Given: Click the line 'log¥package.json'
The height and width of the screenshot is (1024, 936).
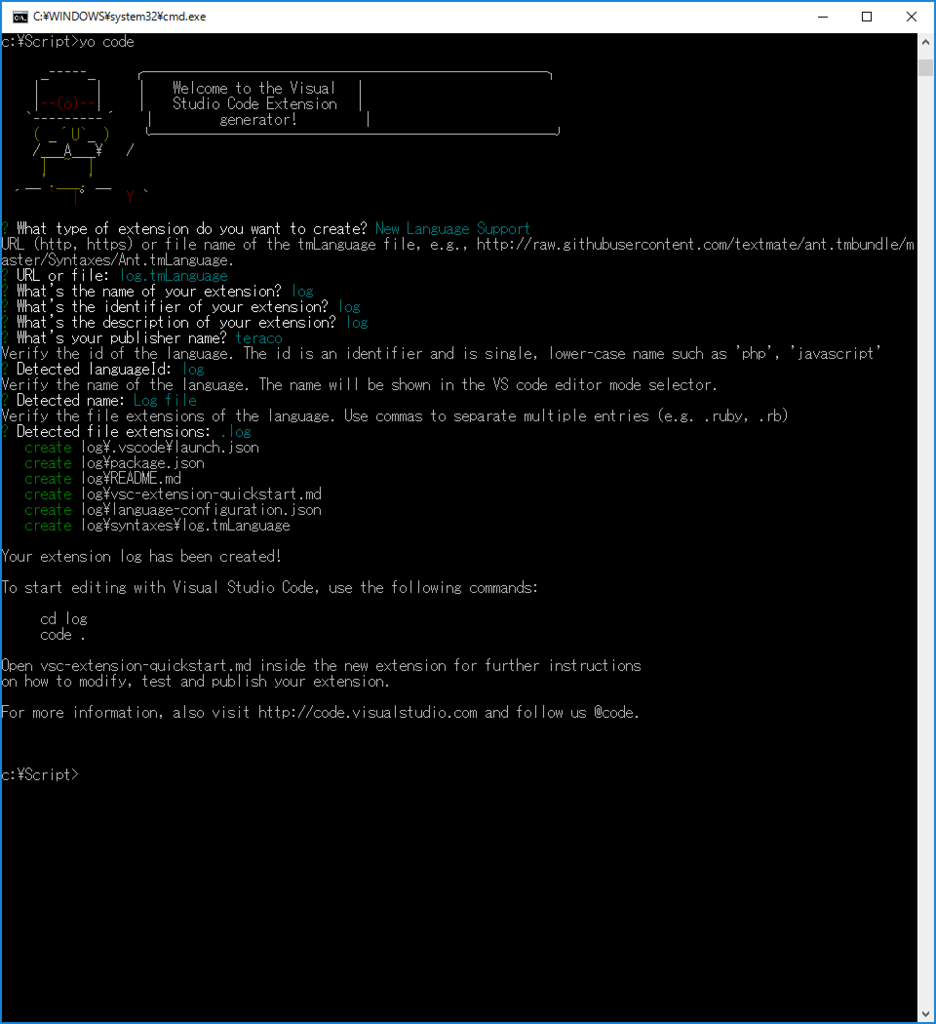Looking at the screenshot, I should click(x=143, y=463).
